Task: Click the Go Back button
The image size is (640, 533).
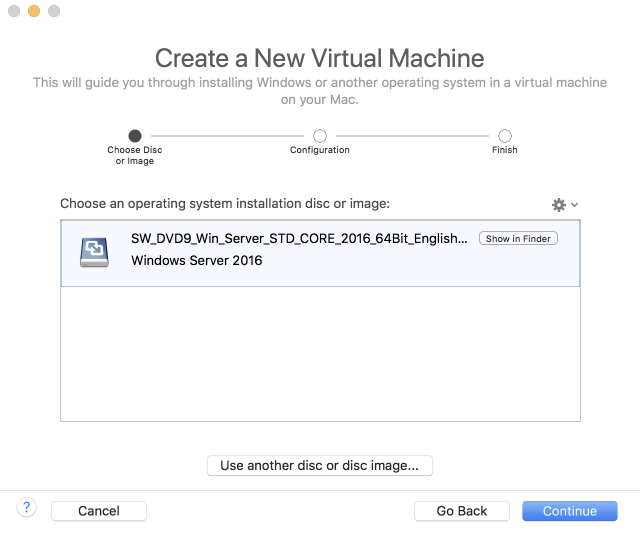Action: pos(462,511)
